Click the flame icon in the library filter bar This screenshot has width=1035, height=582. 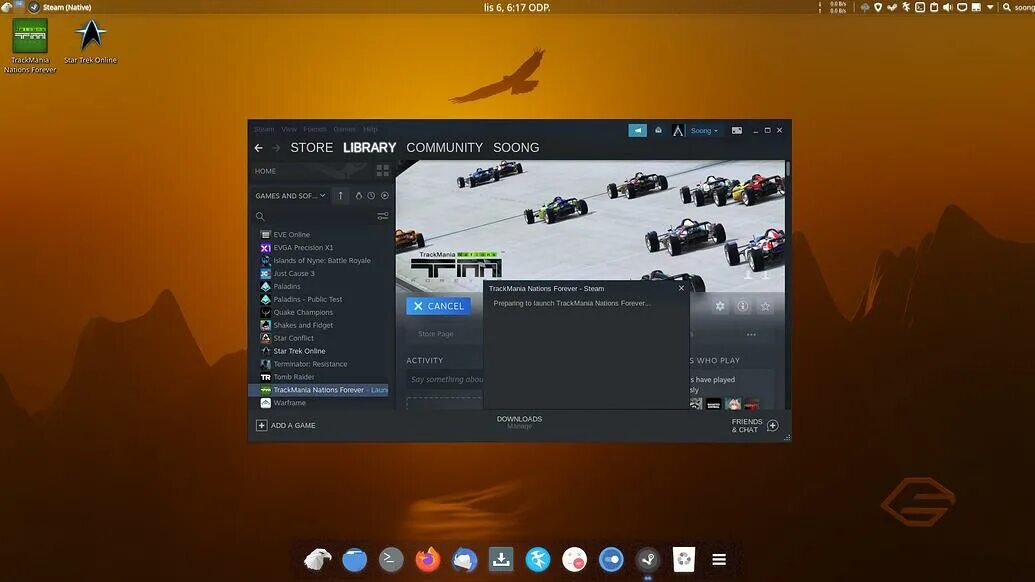pyautogui.click(x=358, y=196)
